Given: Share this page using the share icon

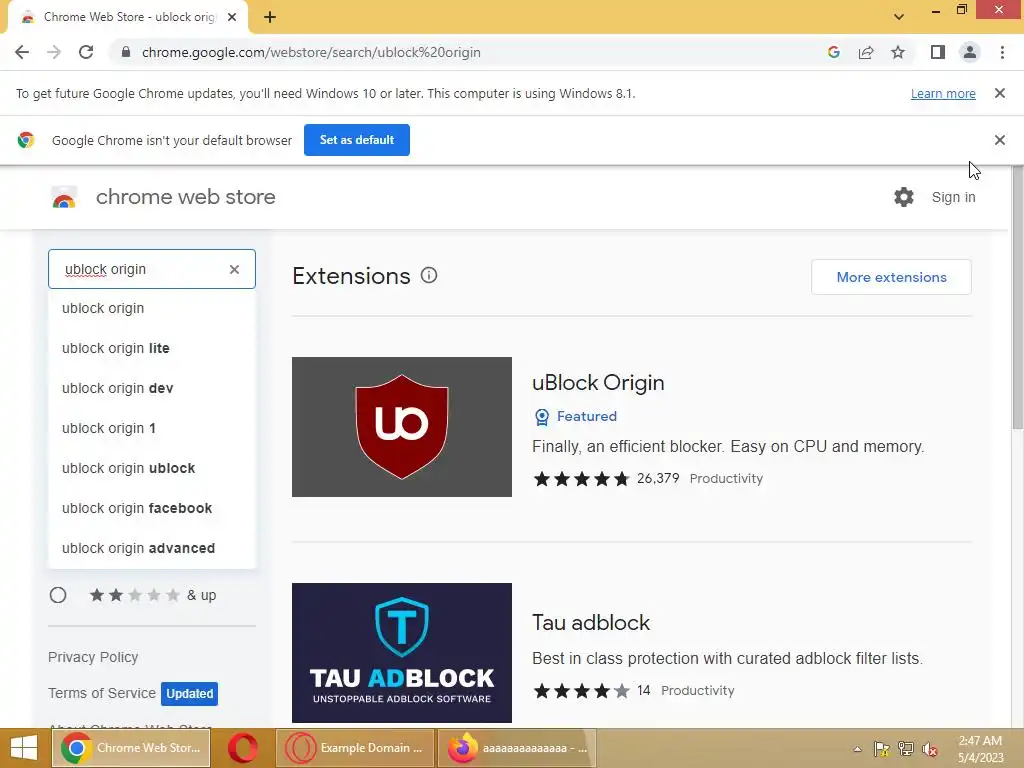Looking at the screenshot, I should tap(866, 52).
